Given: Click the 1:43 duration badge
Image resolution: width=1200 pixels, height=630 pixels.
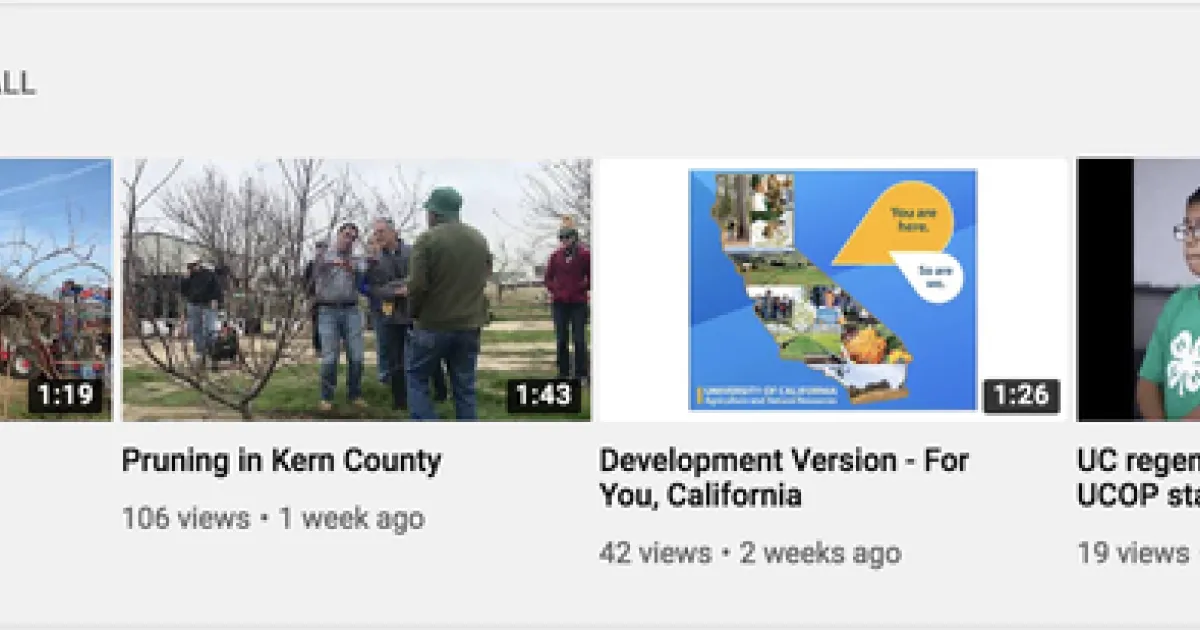Looking at the screenshot, I should pyautogui.click(x=544, y=395).
